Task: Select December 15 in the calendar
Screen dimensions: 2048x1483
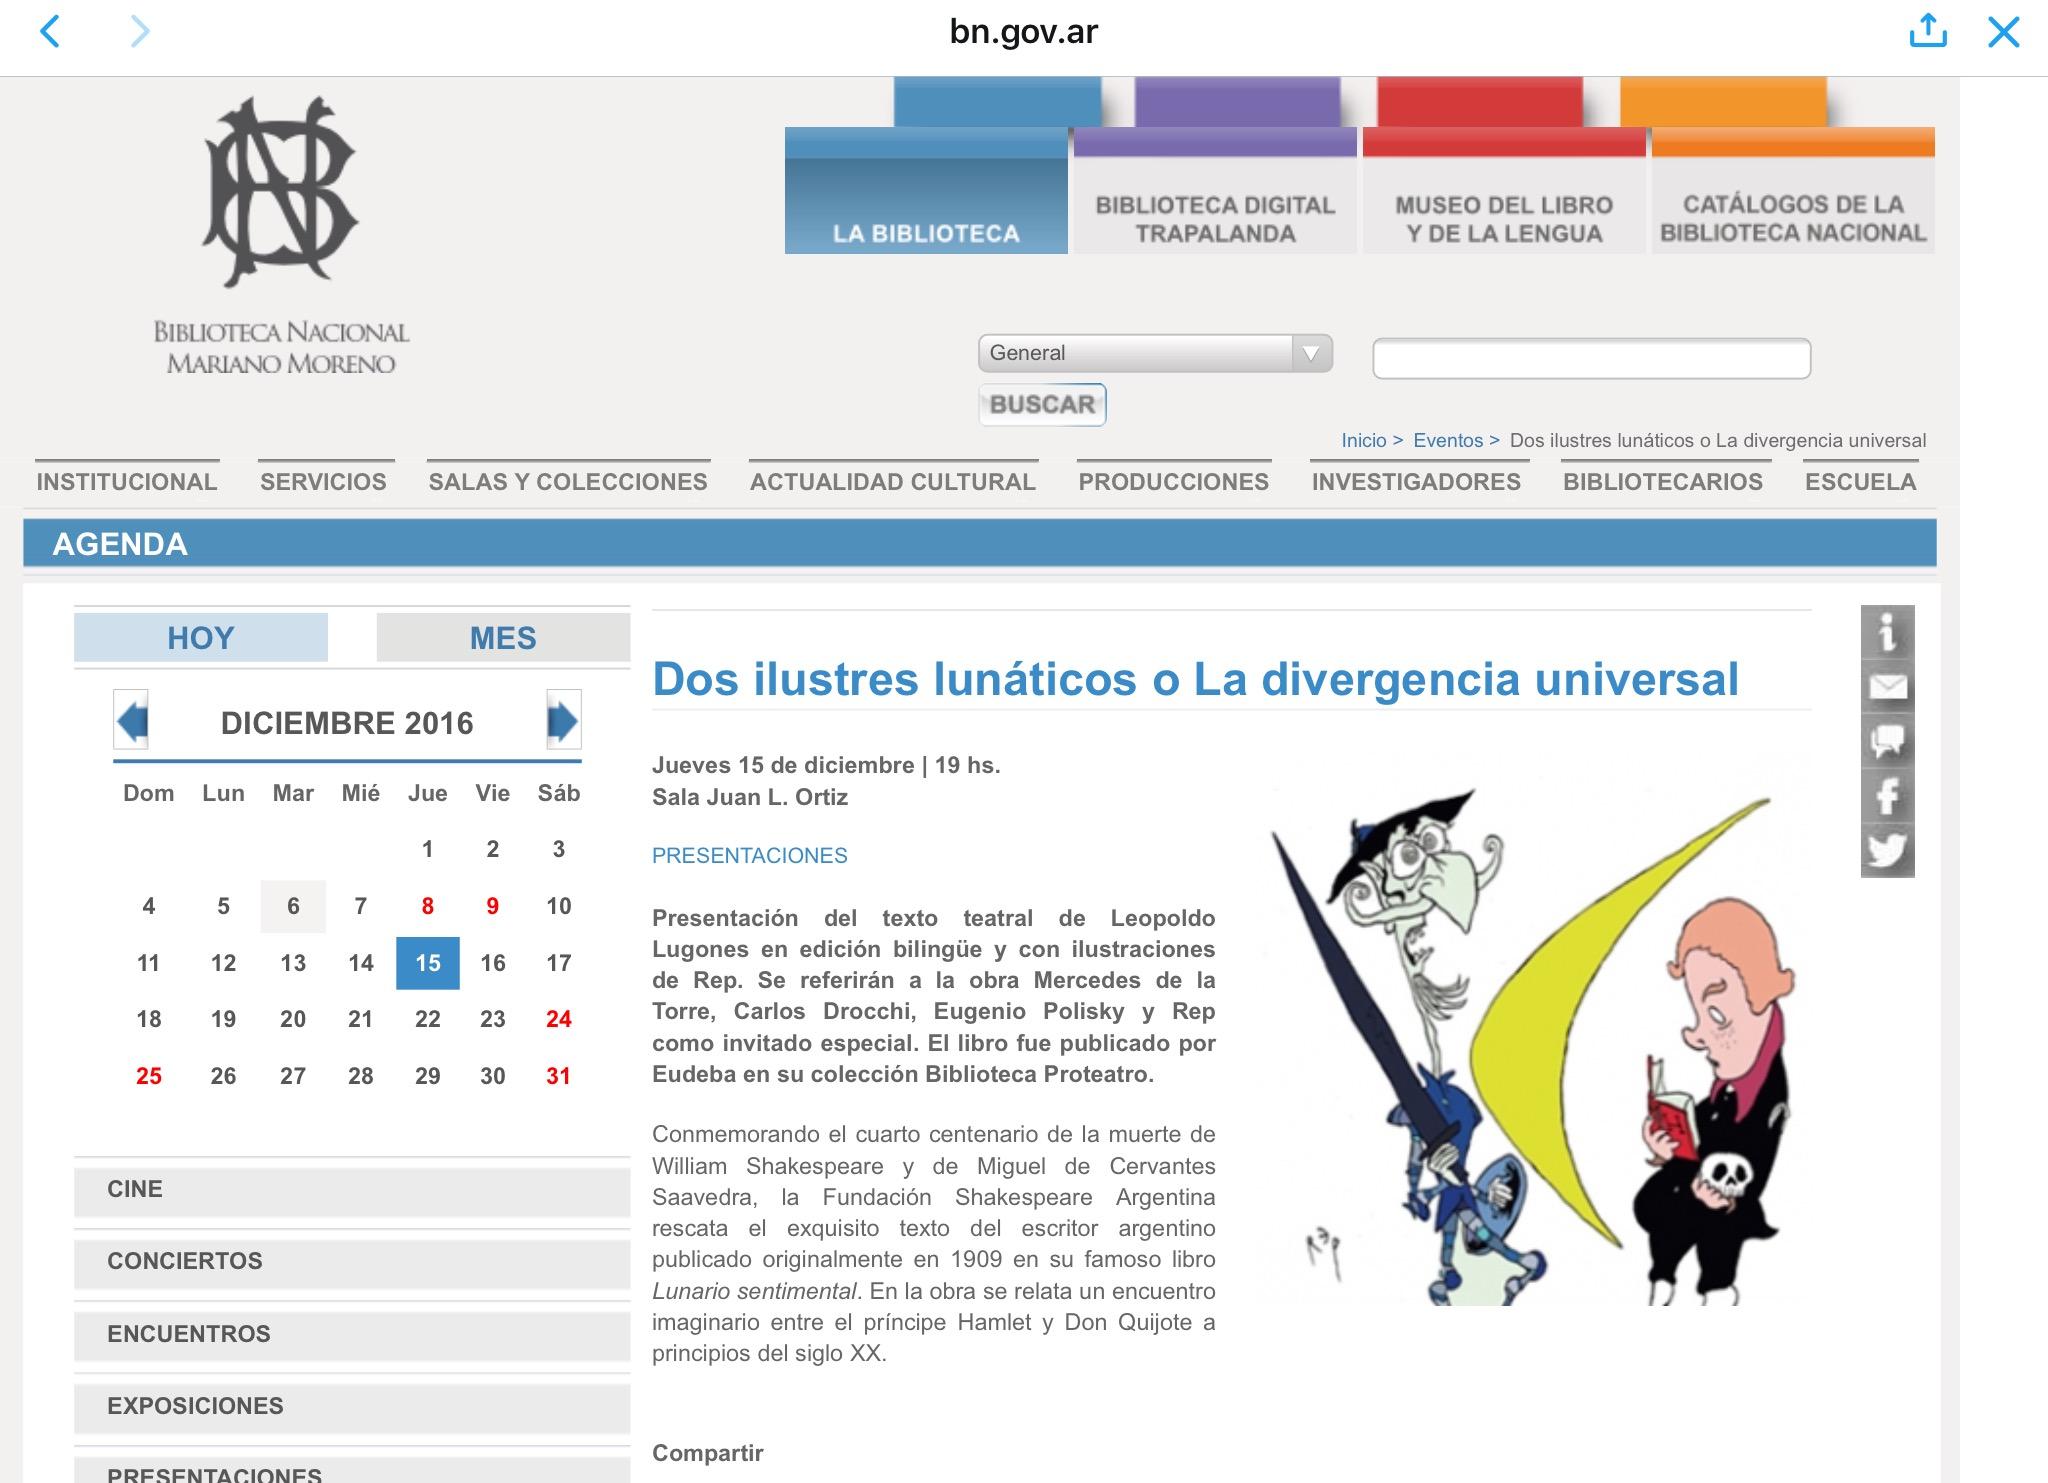Action: pyautogui.click(x=428, y=963)
